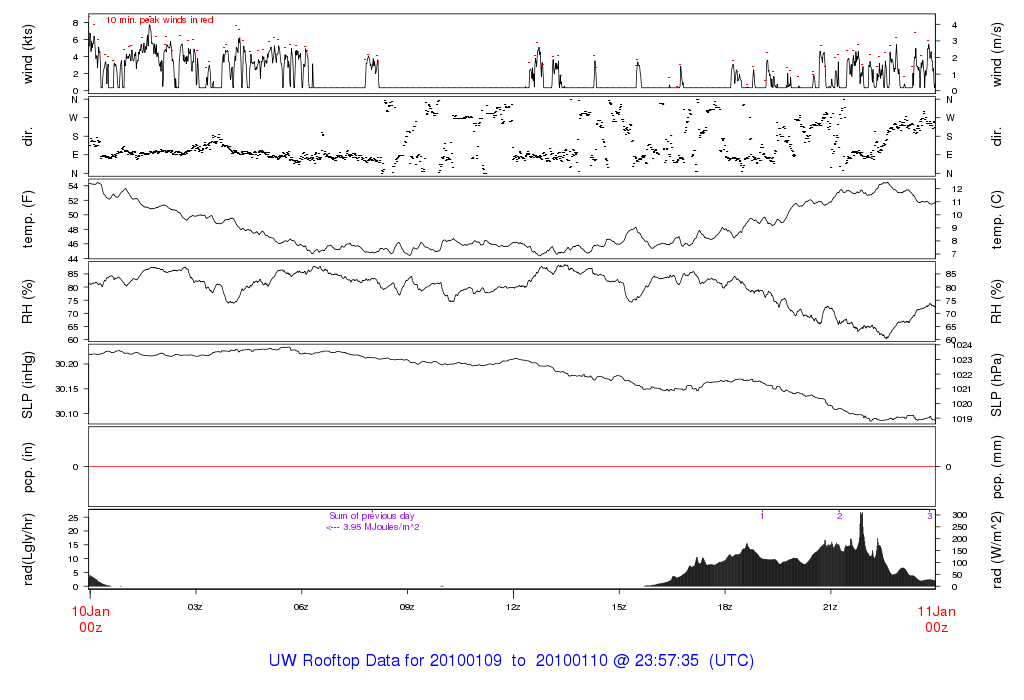1024x700 pixels.
Task: Select the 21z tick on the time axis
Action: 830,607
